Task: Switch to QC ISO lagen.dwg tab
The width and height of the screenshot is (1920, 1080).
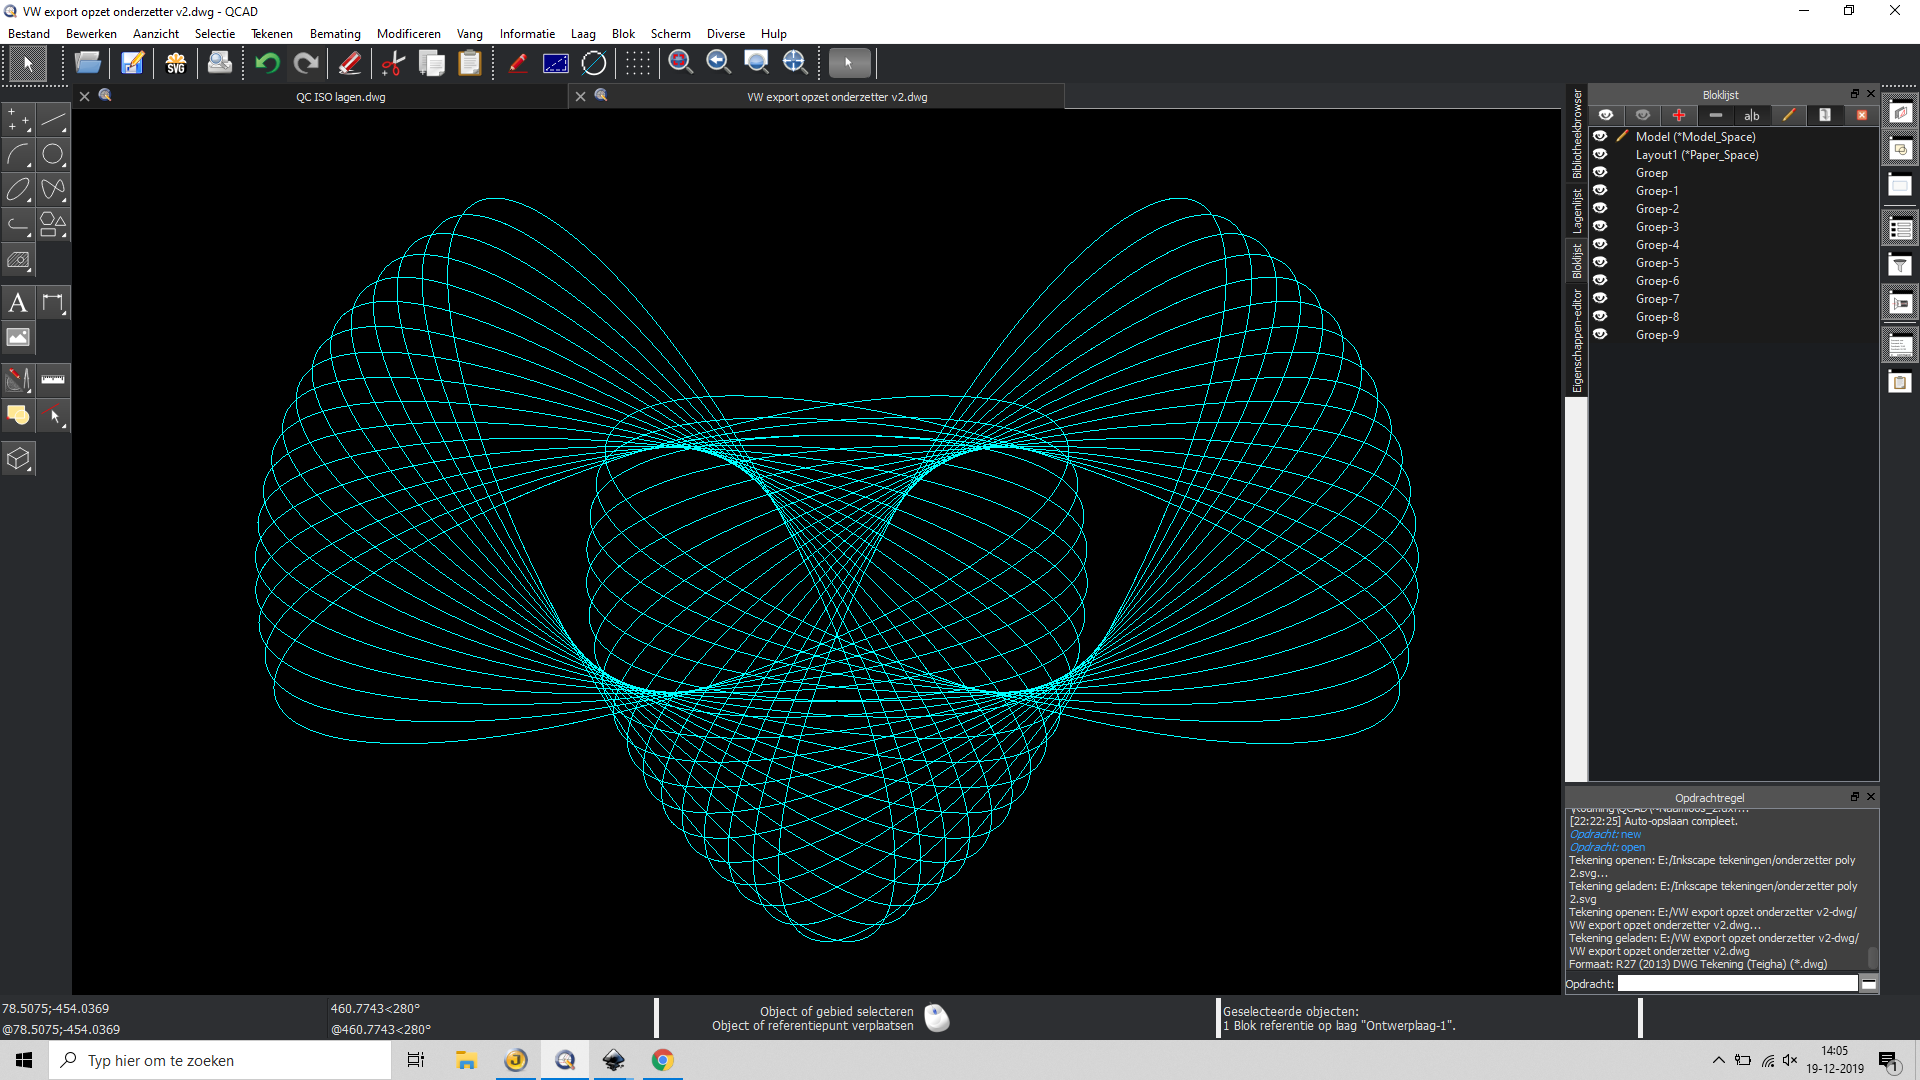Action: tap(340, 97)
